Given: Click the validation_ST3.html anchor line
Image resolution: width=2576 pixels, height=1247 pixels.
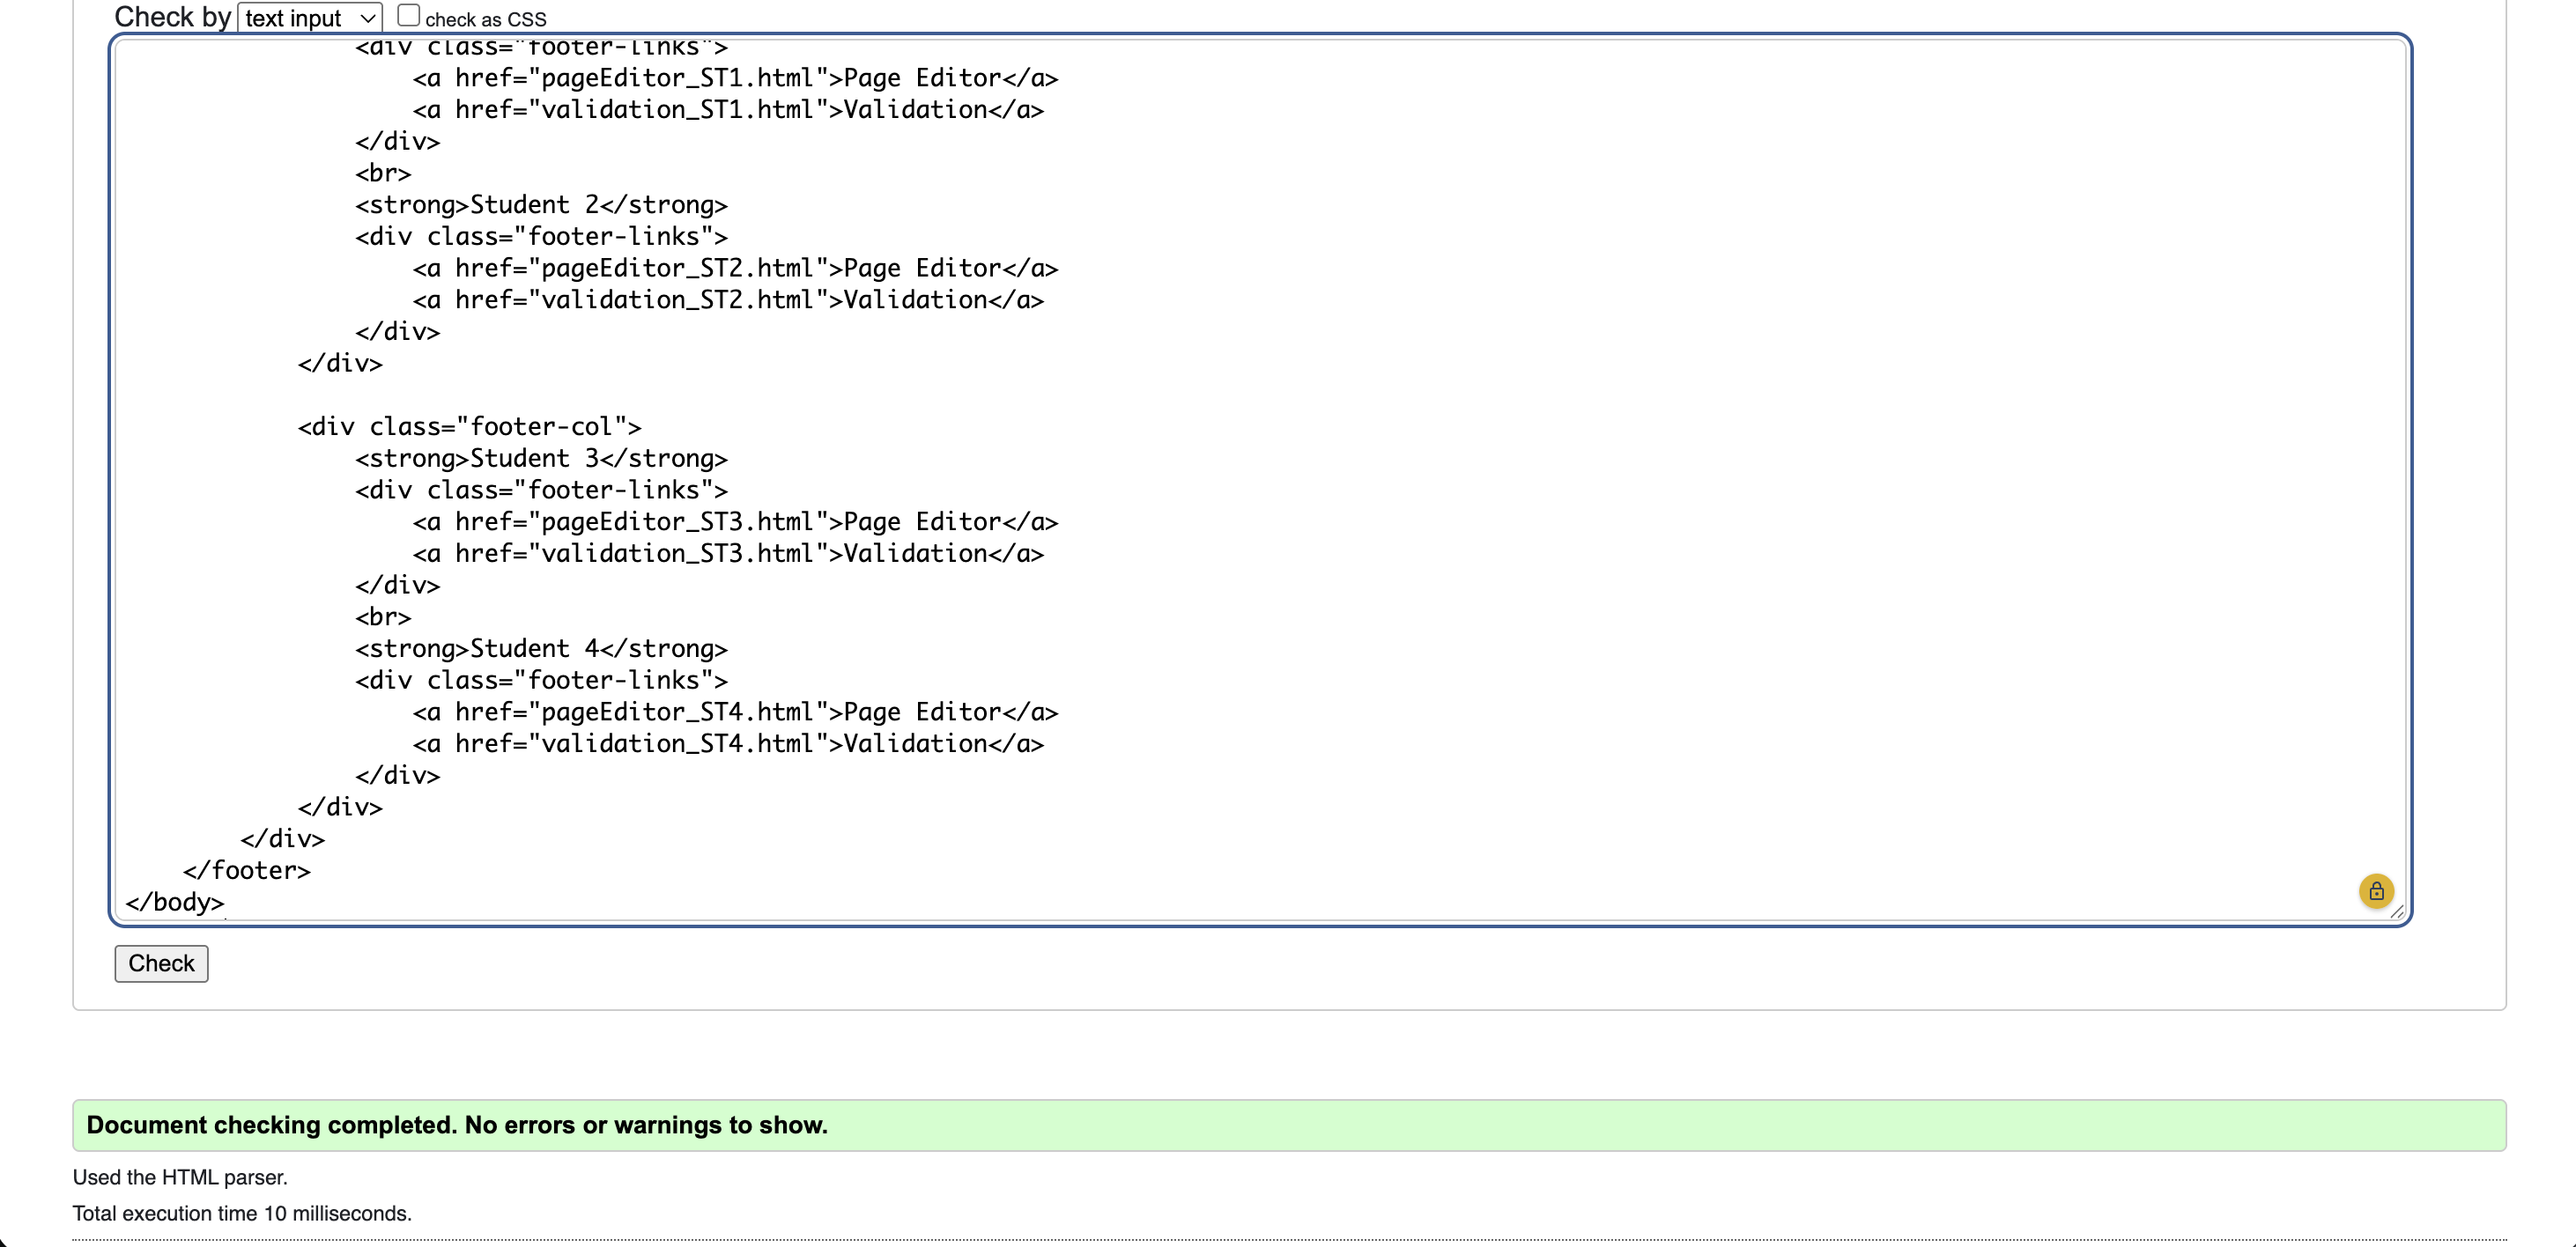Looking at the screenshot, I should (728, 553).
